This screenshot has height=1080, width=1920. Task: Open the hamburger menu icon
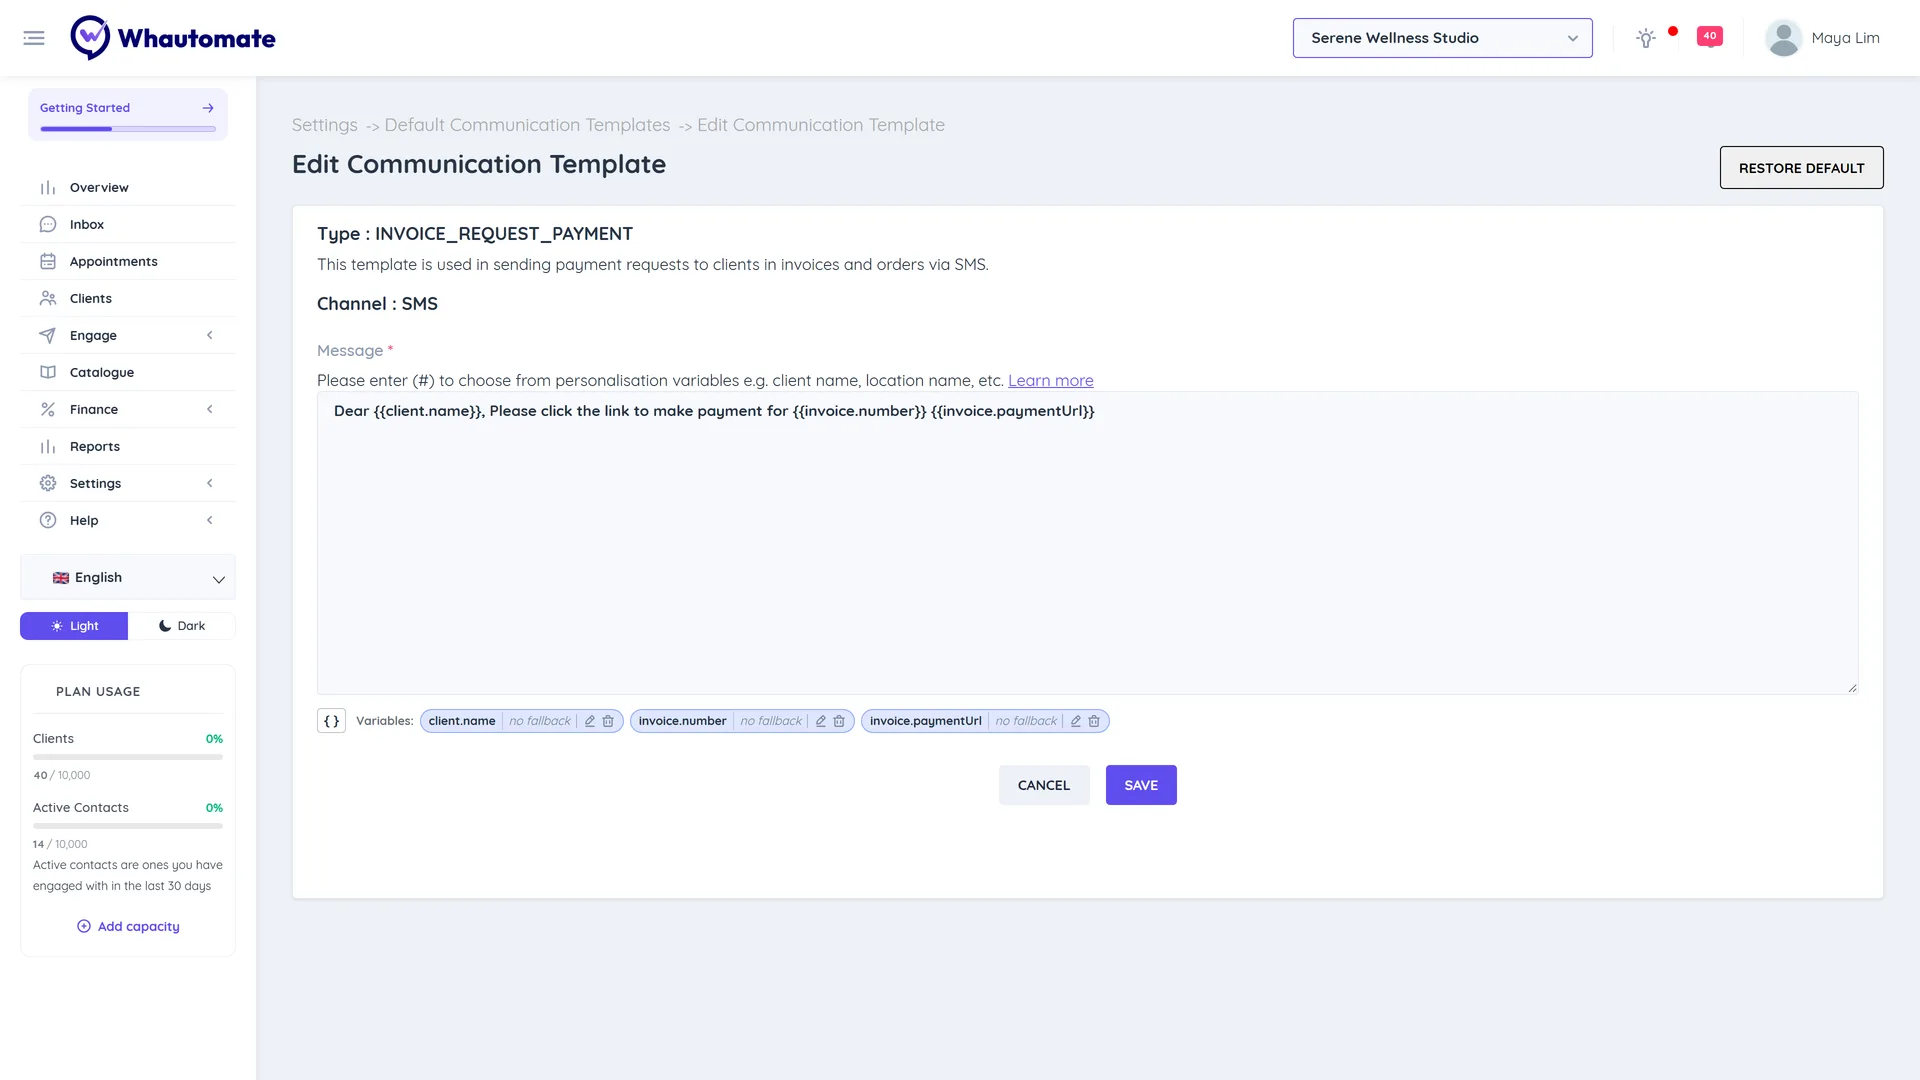pos(34,38)
